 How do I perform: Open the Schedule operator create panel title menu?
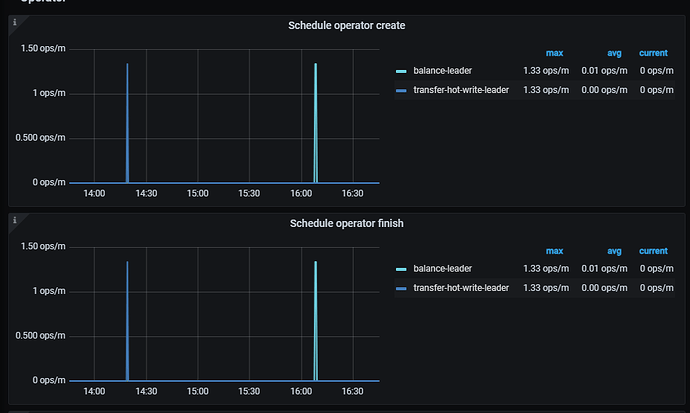click(x=346, y=25)
